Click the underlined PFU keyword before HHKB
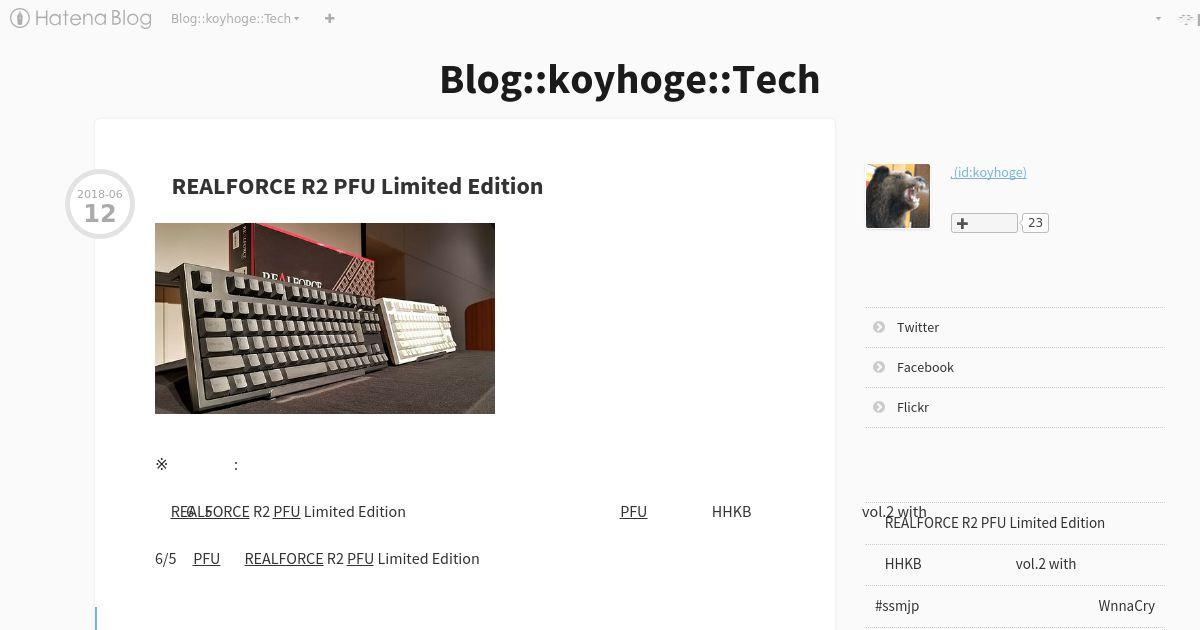This screenshot has height=630, width=1200. click(x=633, y=511)
